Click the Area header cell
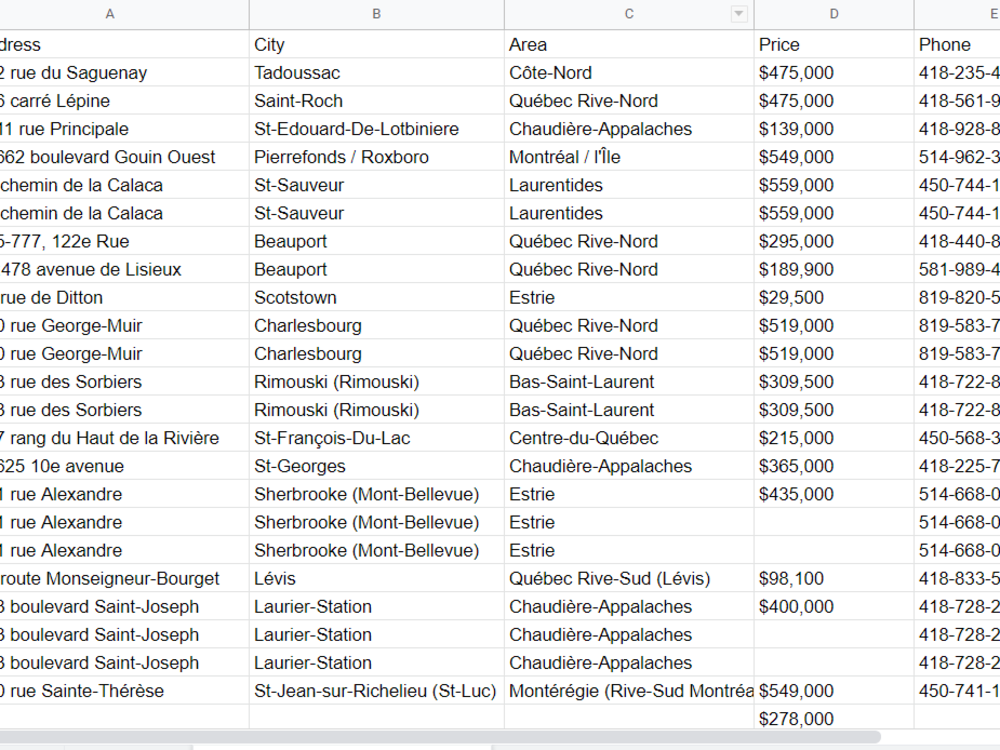The height and width of the screenshot is (750, 1000). tap(629, 45)
